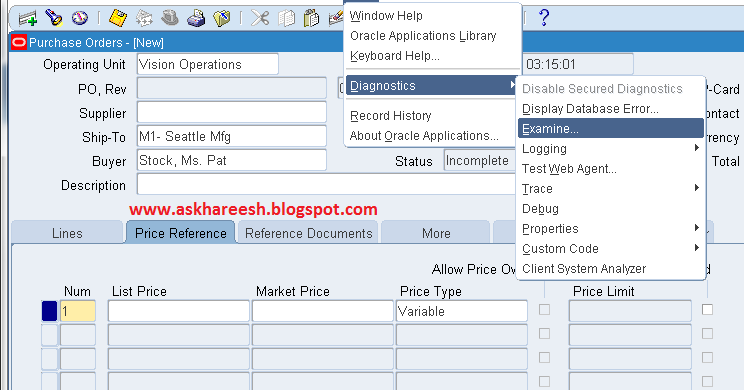Screen dimensions: 744x390
Task: Click the Copy toolbar icon
Action: click(286, 19)
